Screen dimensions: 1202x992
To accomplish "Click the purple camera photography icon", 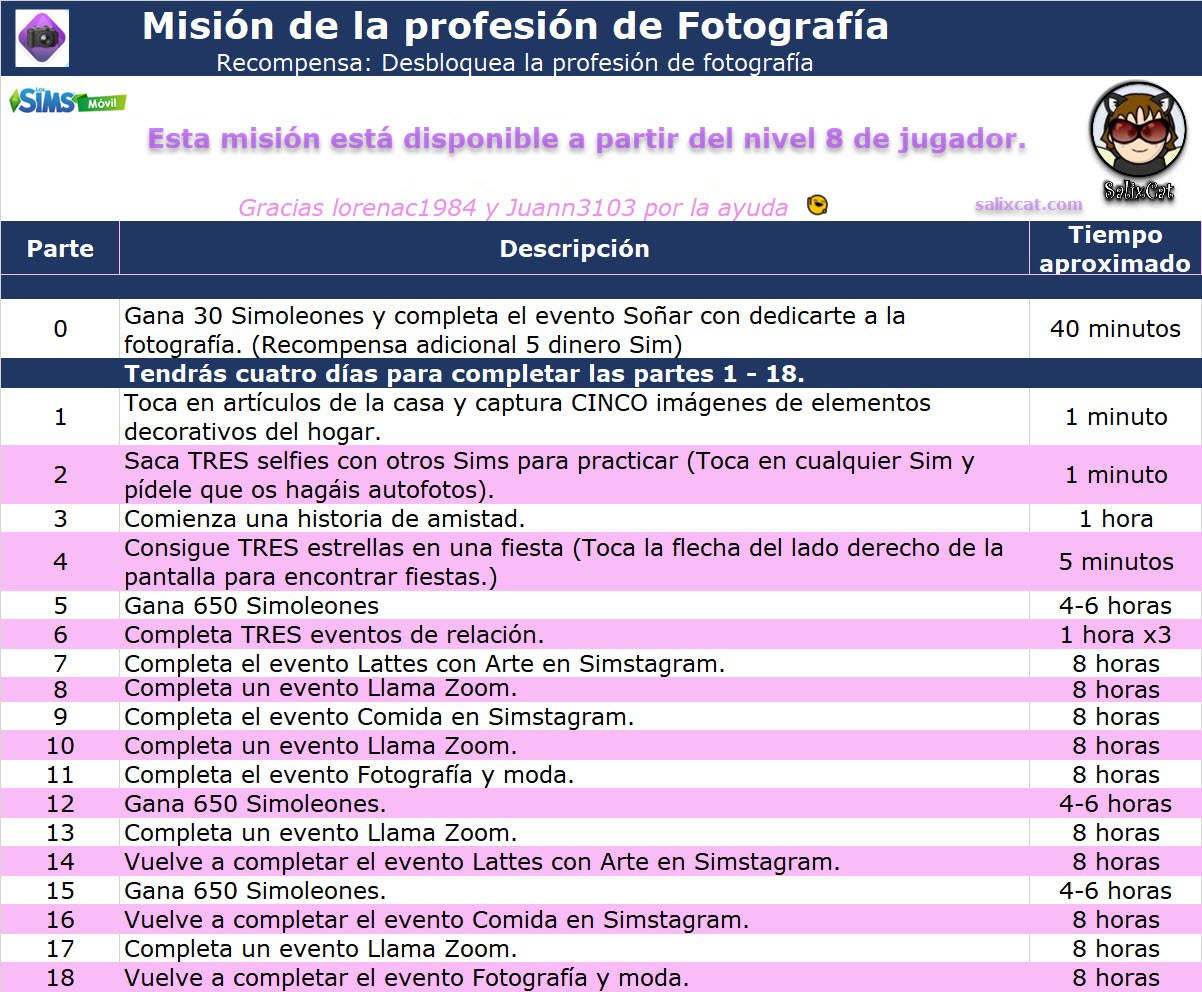I will pos(42,38).
